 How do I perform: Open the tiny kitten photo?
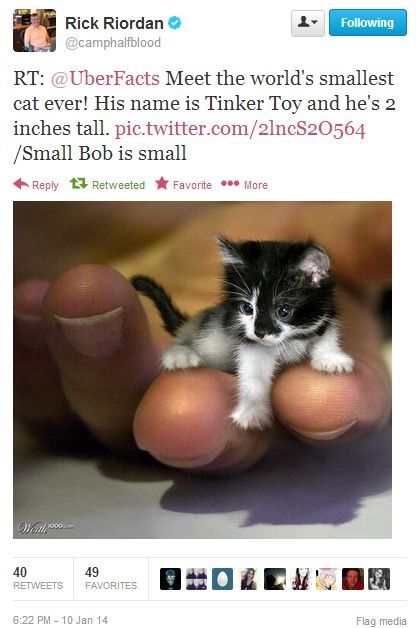pos(202,370)
